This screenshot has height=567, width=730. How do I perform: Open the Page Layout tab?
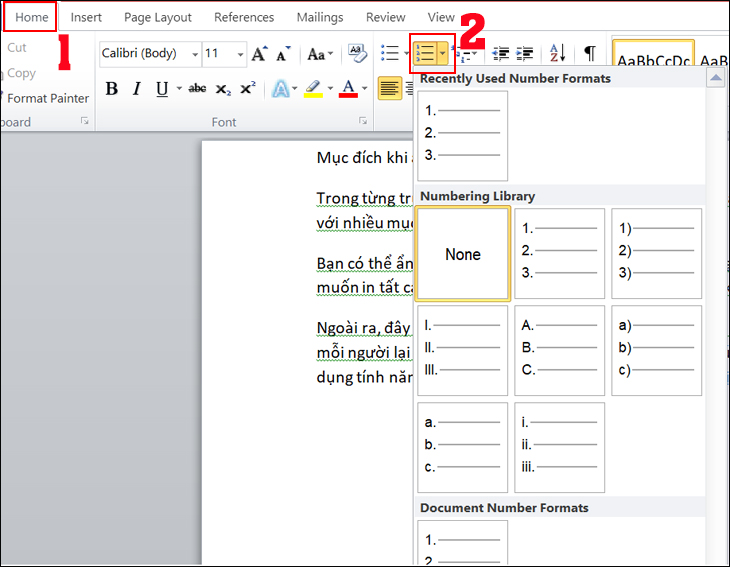(x=157, y=17)
